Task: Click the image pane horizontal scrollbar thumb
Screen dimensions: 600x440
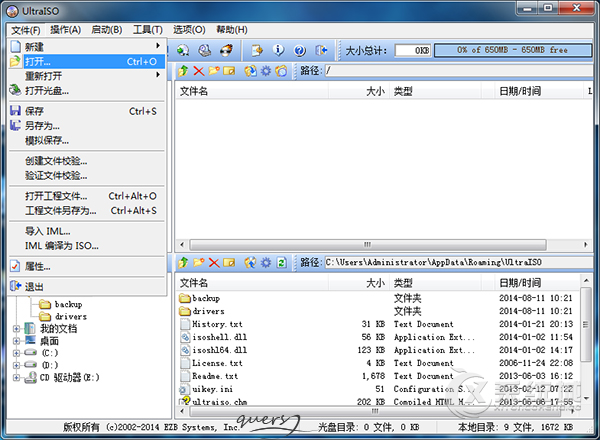Action: [x=368, y=244]
